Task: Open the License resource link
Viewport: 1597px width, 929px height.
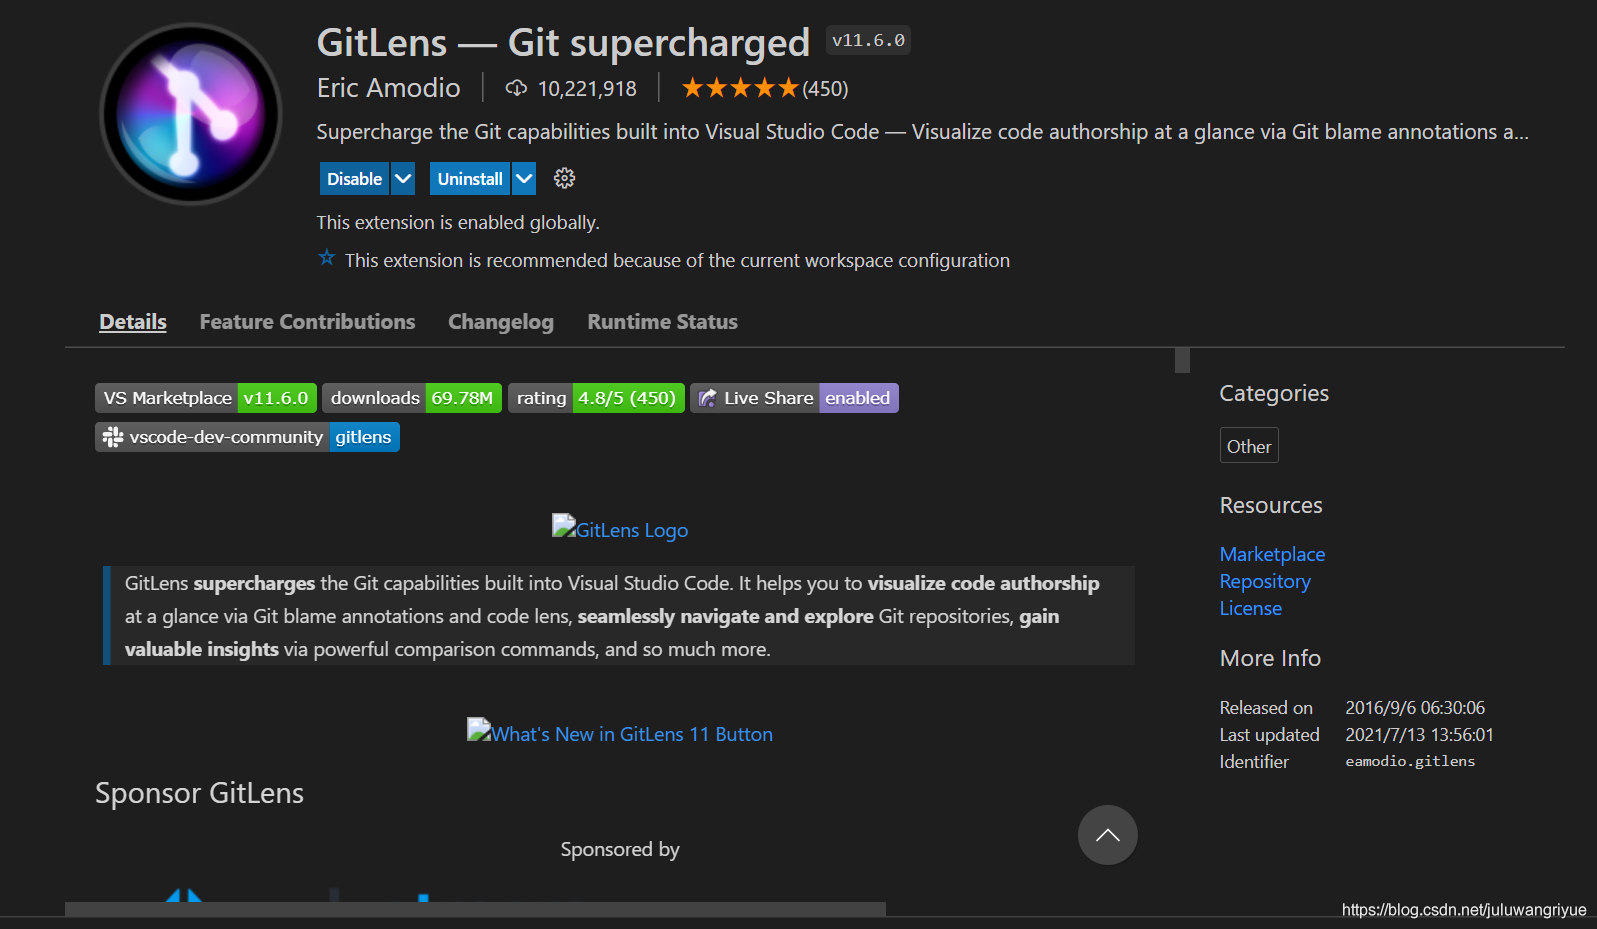Action: coord(1251,608)
